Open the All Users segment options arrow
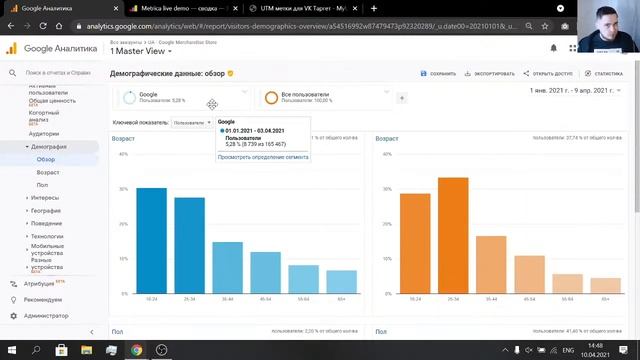This screenshot has width=640, height=360. point(386,92)
